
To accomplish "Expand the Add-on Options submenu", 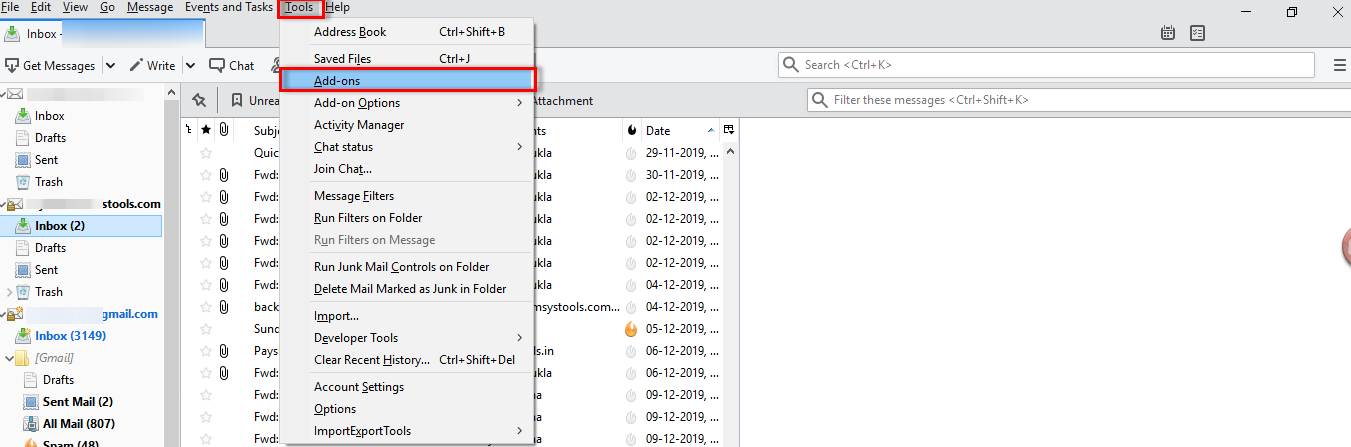I will pos(519,103).
